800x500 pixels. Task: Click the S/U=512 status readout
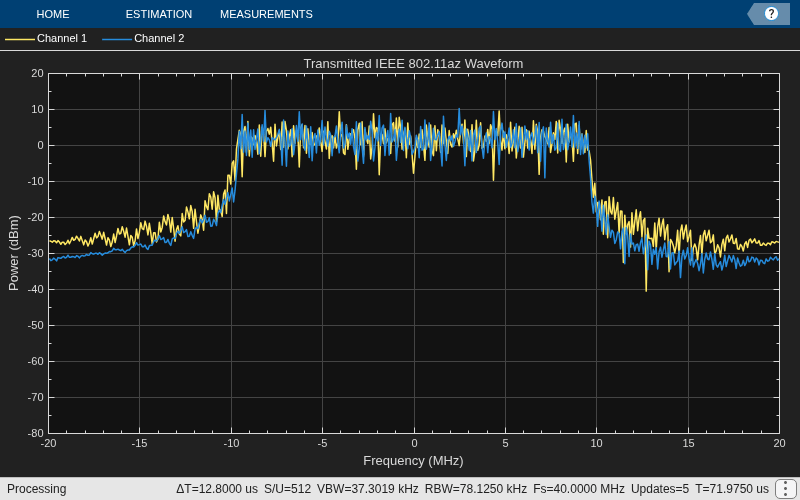point(287,489)
